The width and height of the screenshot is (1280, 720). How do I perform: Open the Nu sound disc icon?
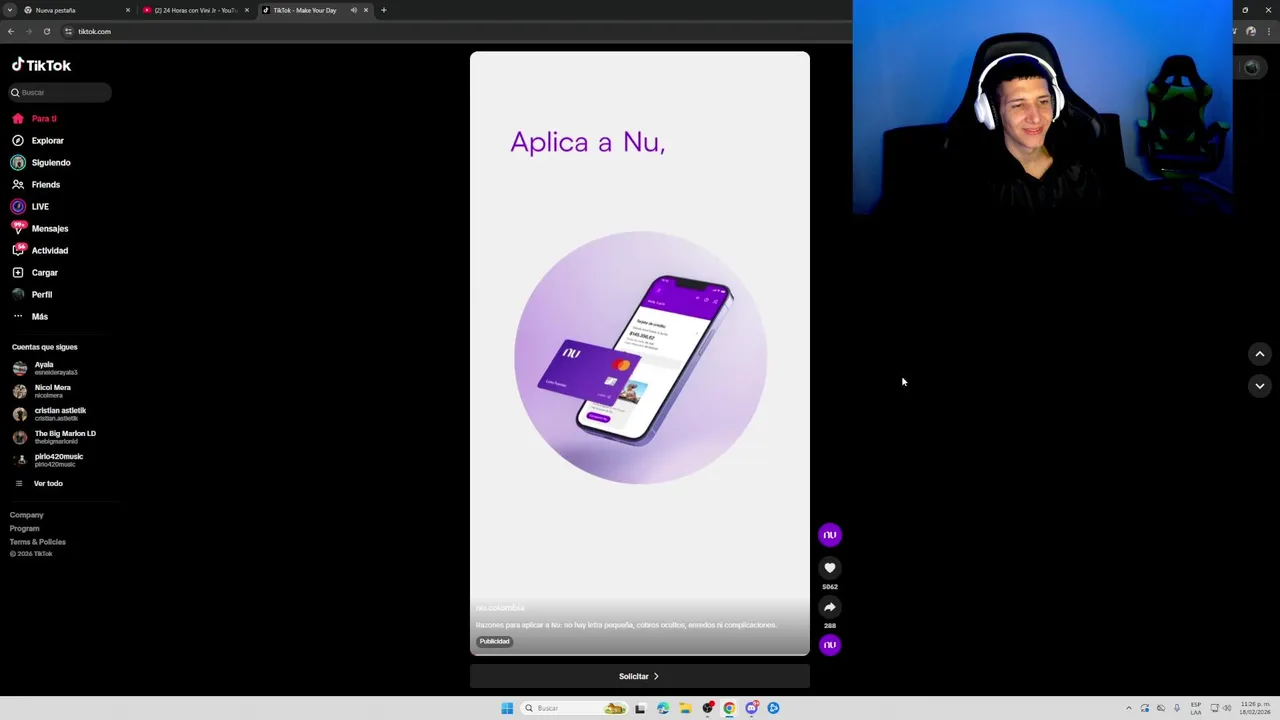(x=830, y=645)
